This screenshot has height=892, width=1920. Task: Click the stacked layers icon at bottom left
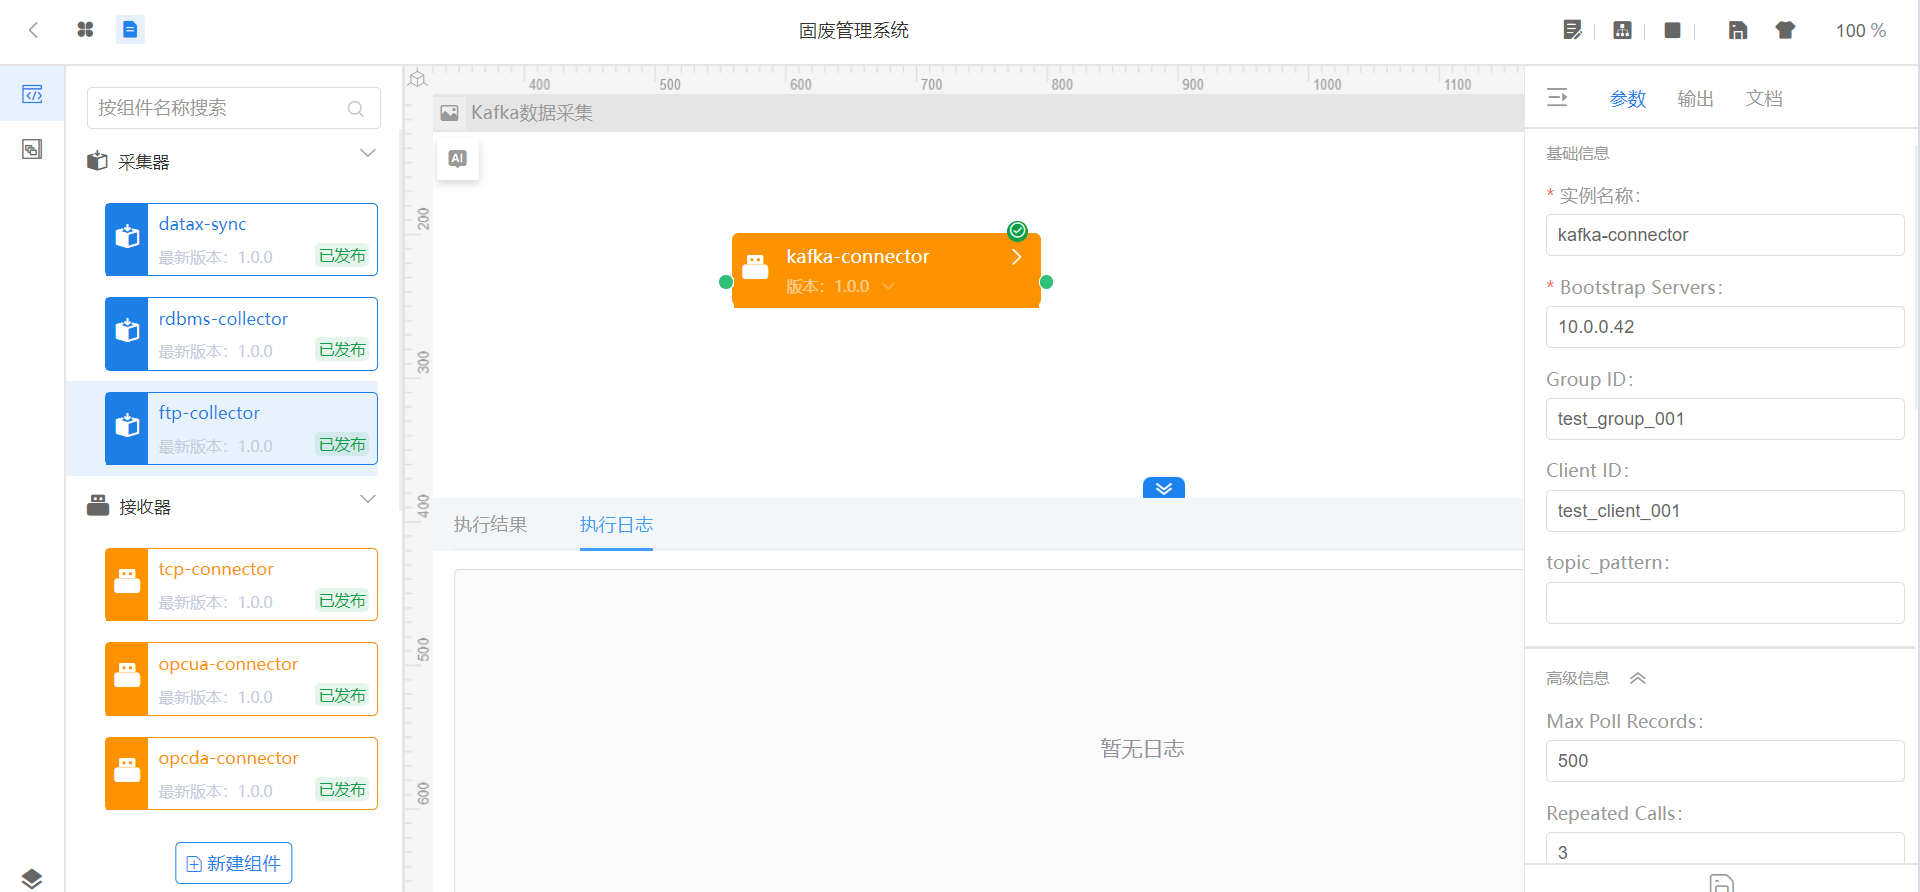pos(32,878)
